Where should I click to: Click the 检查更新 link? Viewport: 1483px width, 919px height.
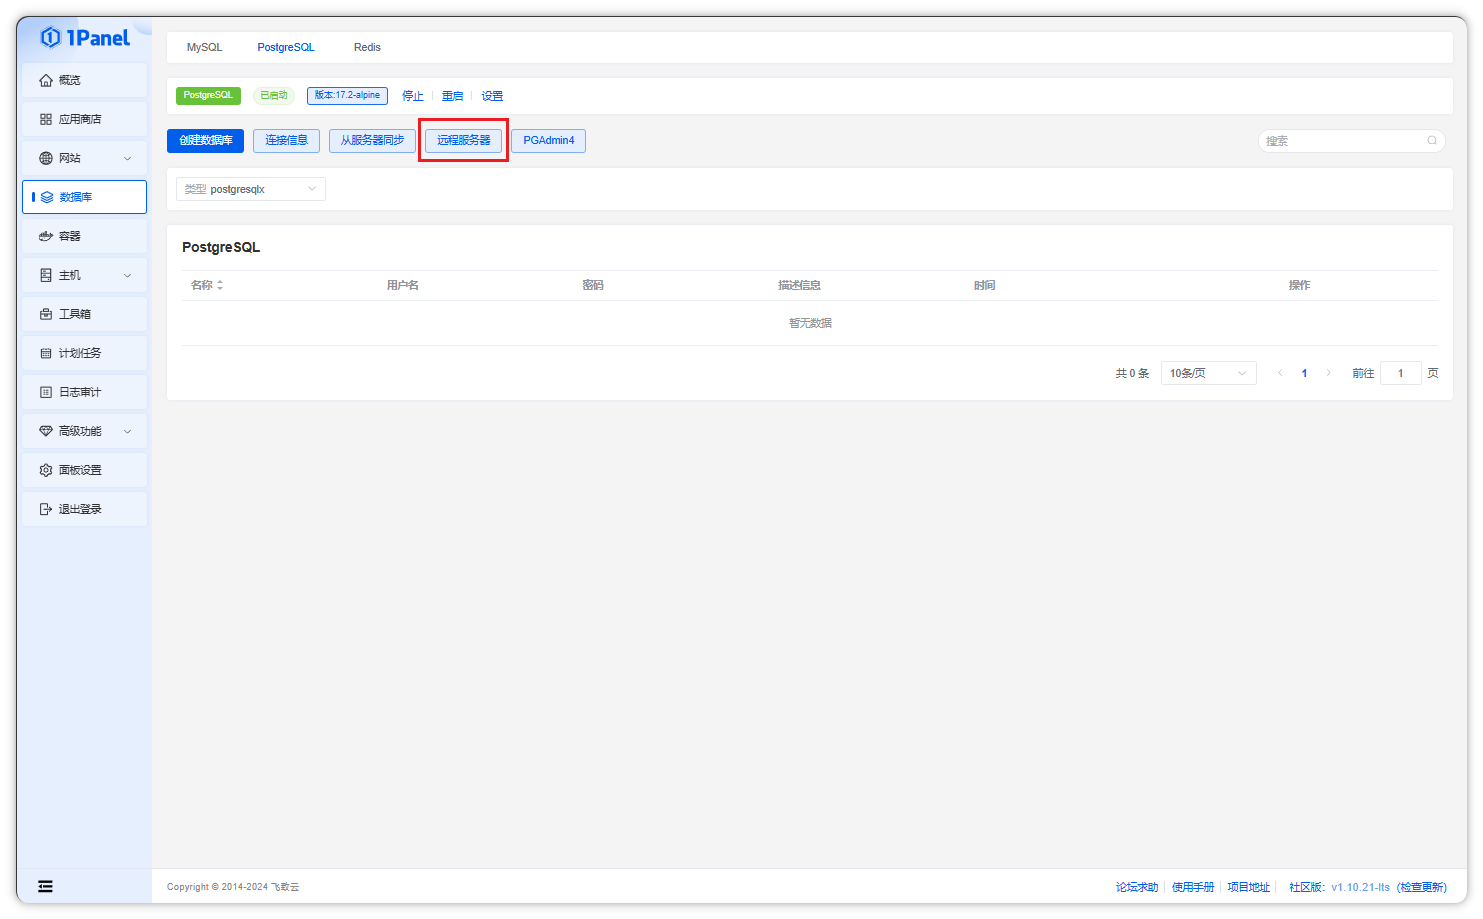pyautogui.click(x=1422, y=887)
